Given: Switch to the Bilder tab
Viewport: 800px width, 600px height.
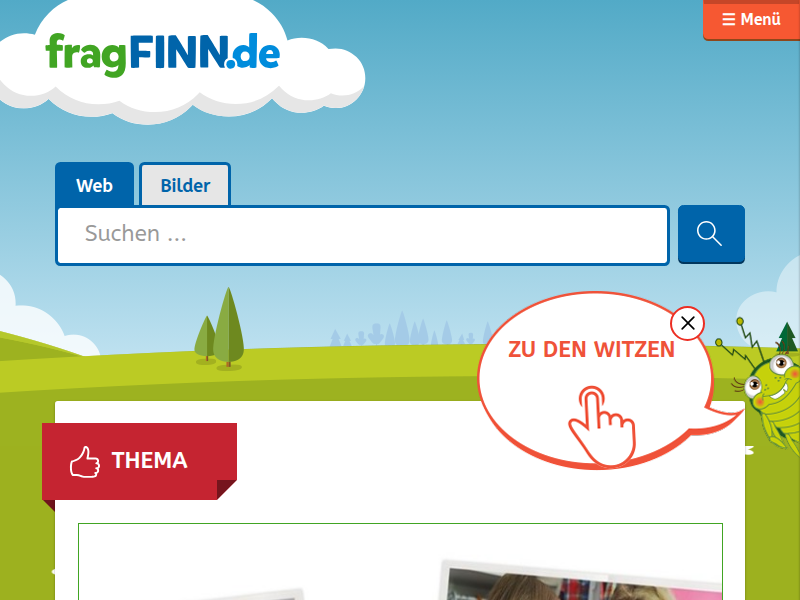Looking at the screenshot, I should tap(185, 185).
